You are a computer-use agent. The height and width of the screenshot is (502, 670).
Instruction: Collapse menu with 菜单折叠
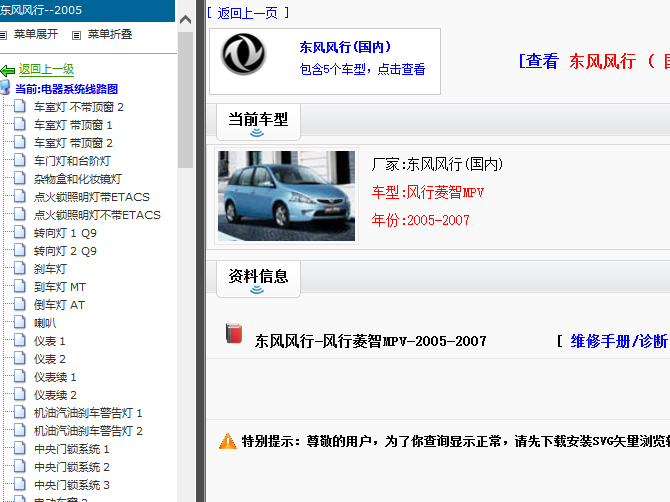pos(110,34)
